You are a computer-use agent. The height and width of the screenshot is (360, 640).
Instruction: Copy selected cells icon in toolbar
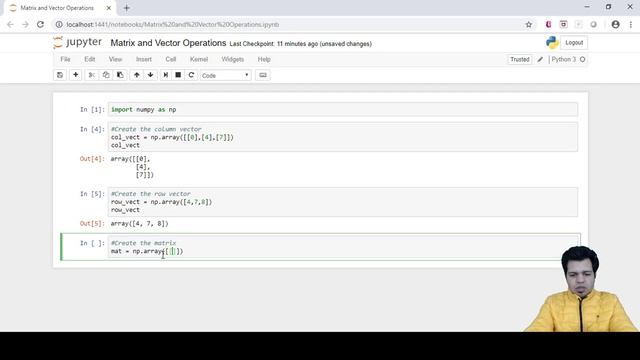point(106,75)
